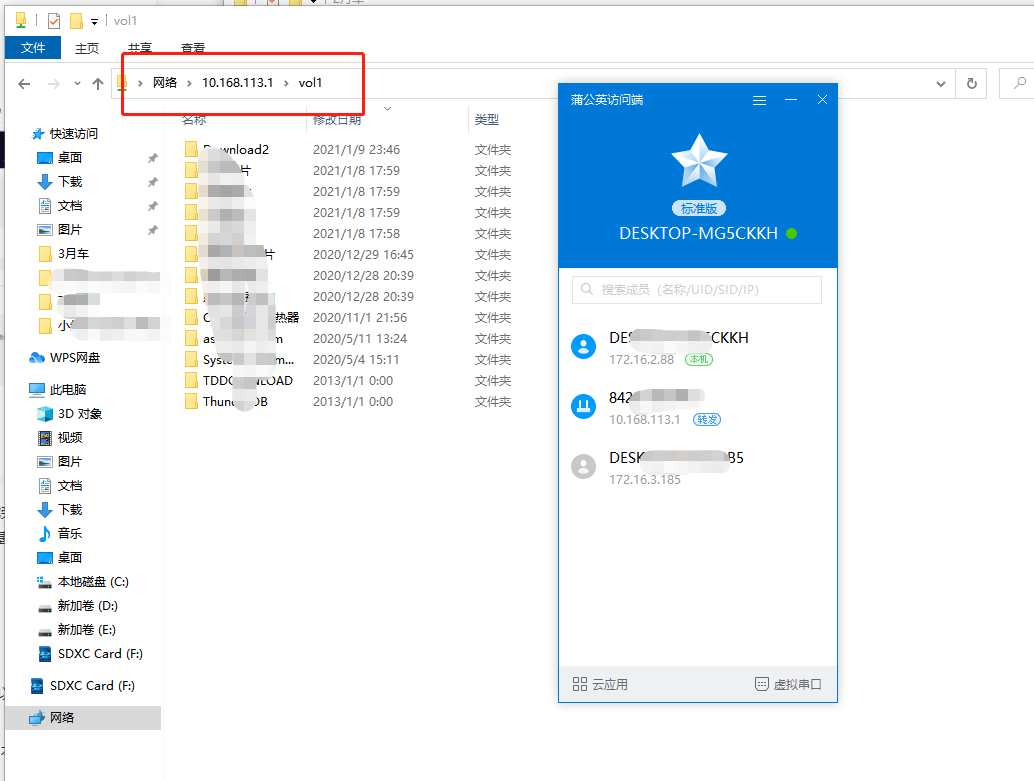Click the Explorer search magnifier icon
1034x781 pixels.
tap(1019, 83)
